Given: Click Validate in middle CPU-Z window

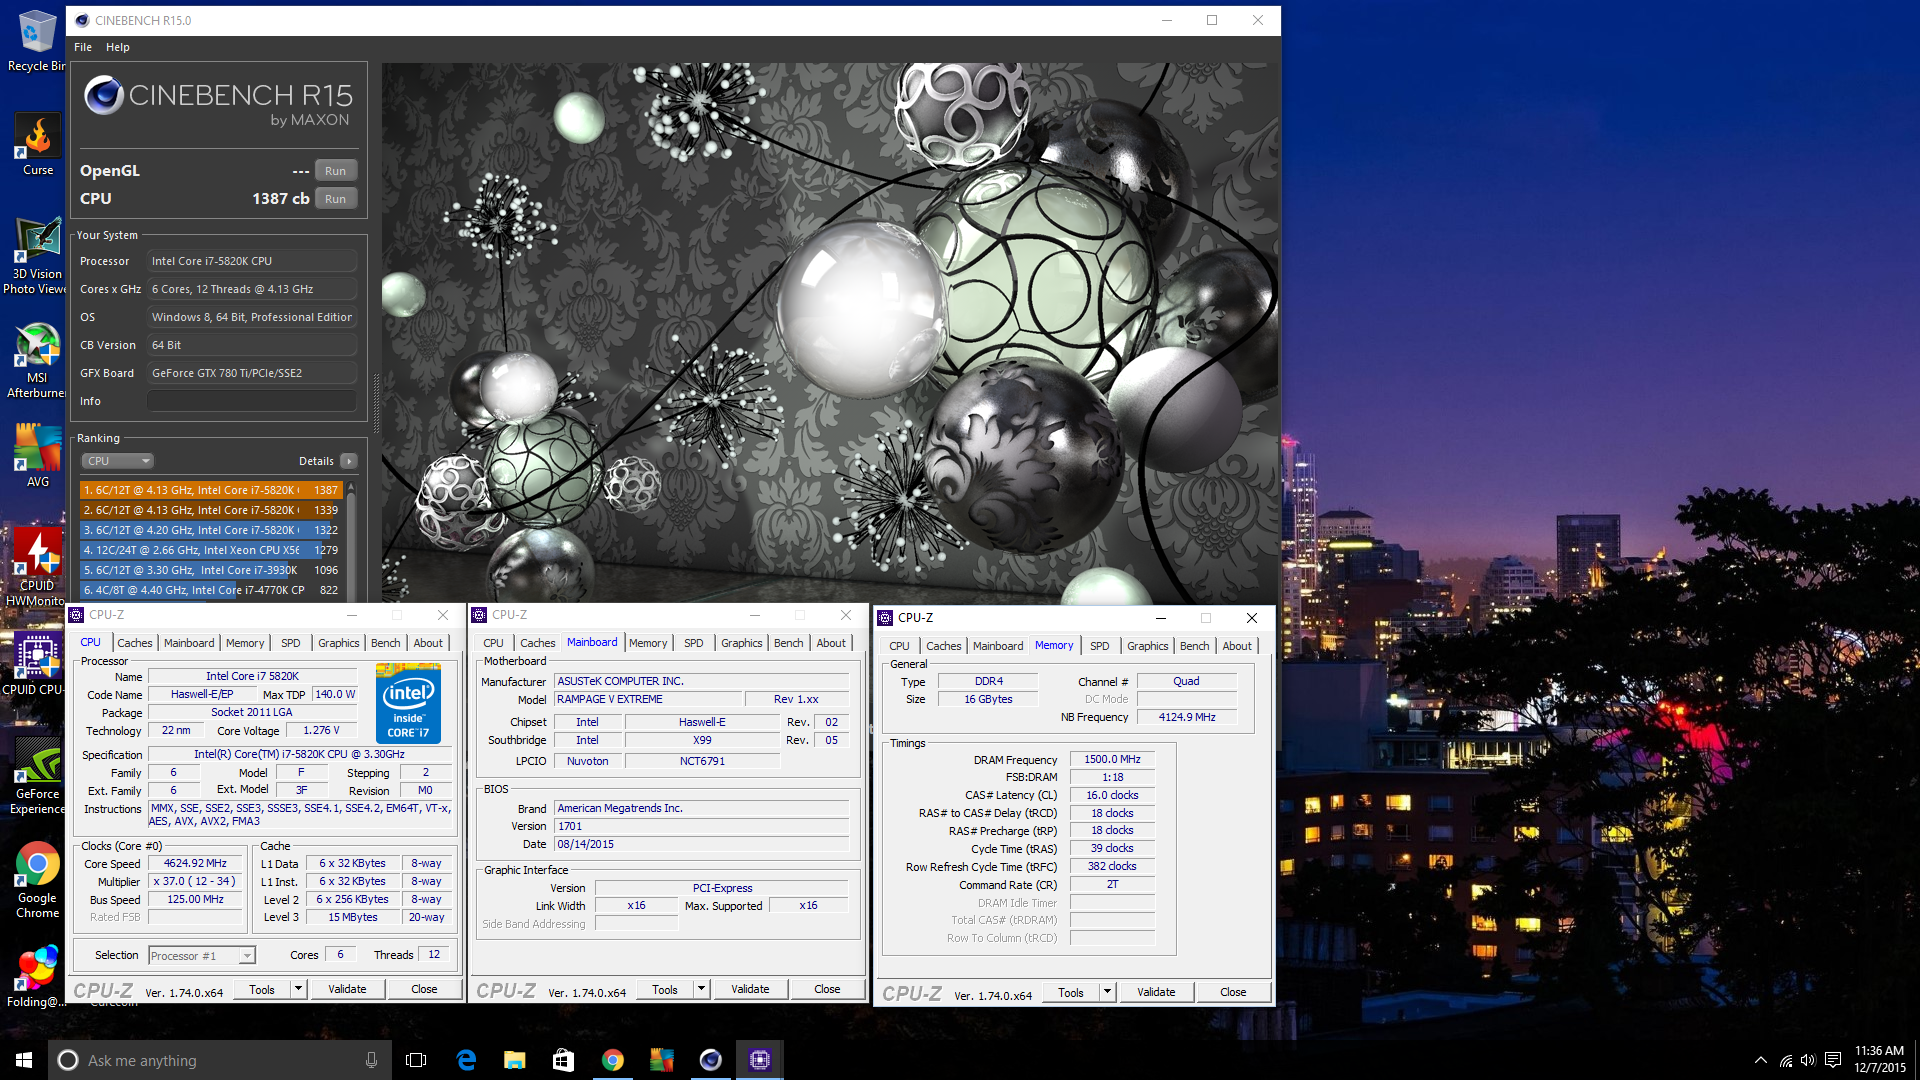Looking at the screenshot, I should point(750,989).
